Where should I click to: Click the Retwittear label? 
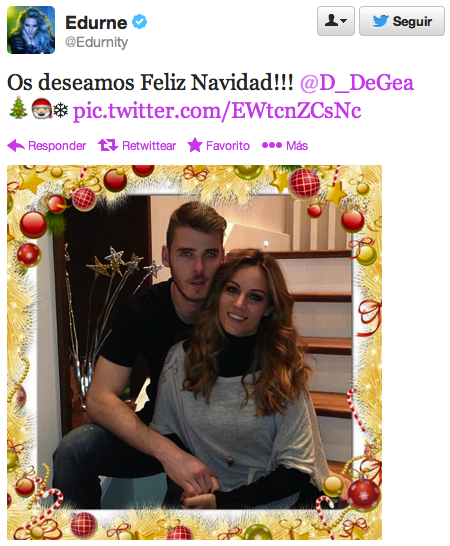tap(149, 146)
